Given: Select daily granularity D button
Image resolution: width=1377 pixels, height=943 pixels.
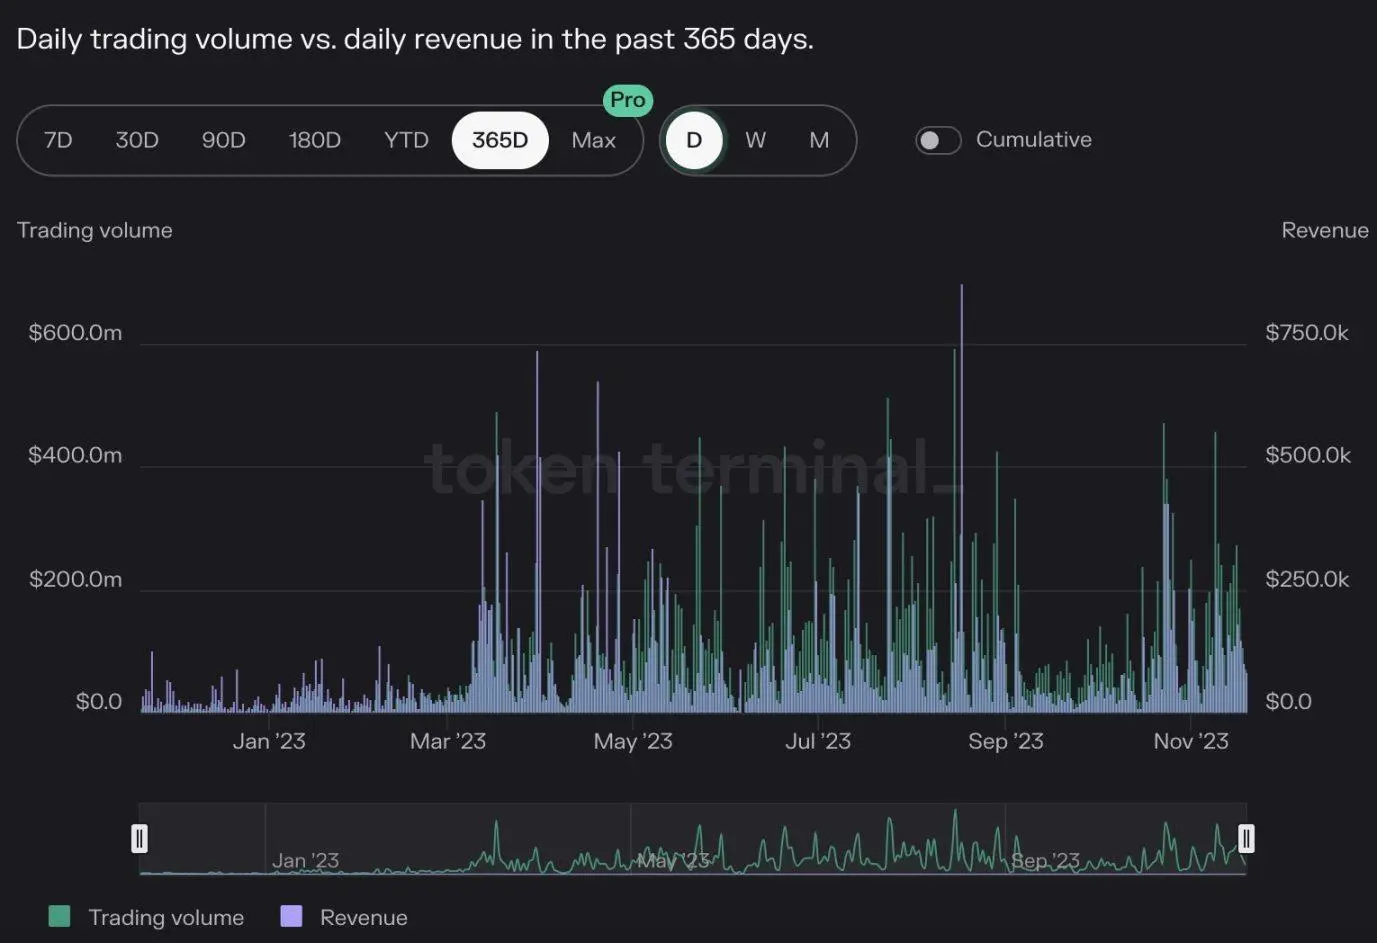Looking at the screenshot, I should pyautogui.click(x=694, y=140).
